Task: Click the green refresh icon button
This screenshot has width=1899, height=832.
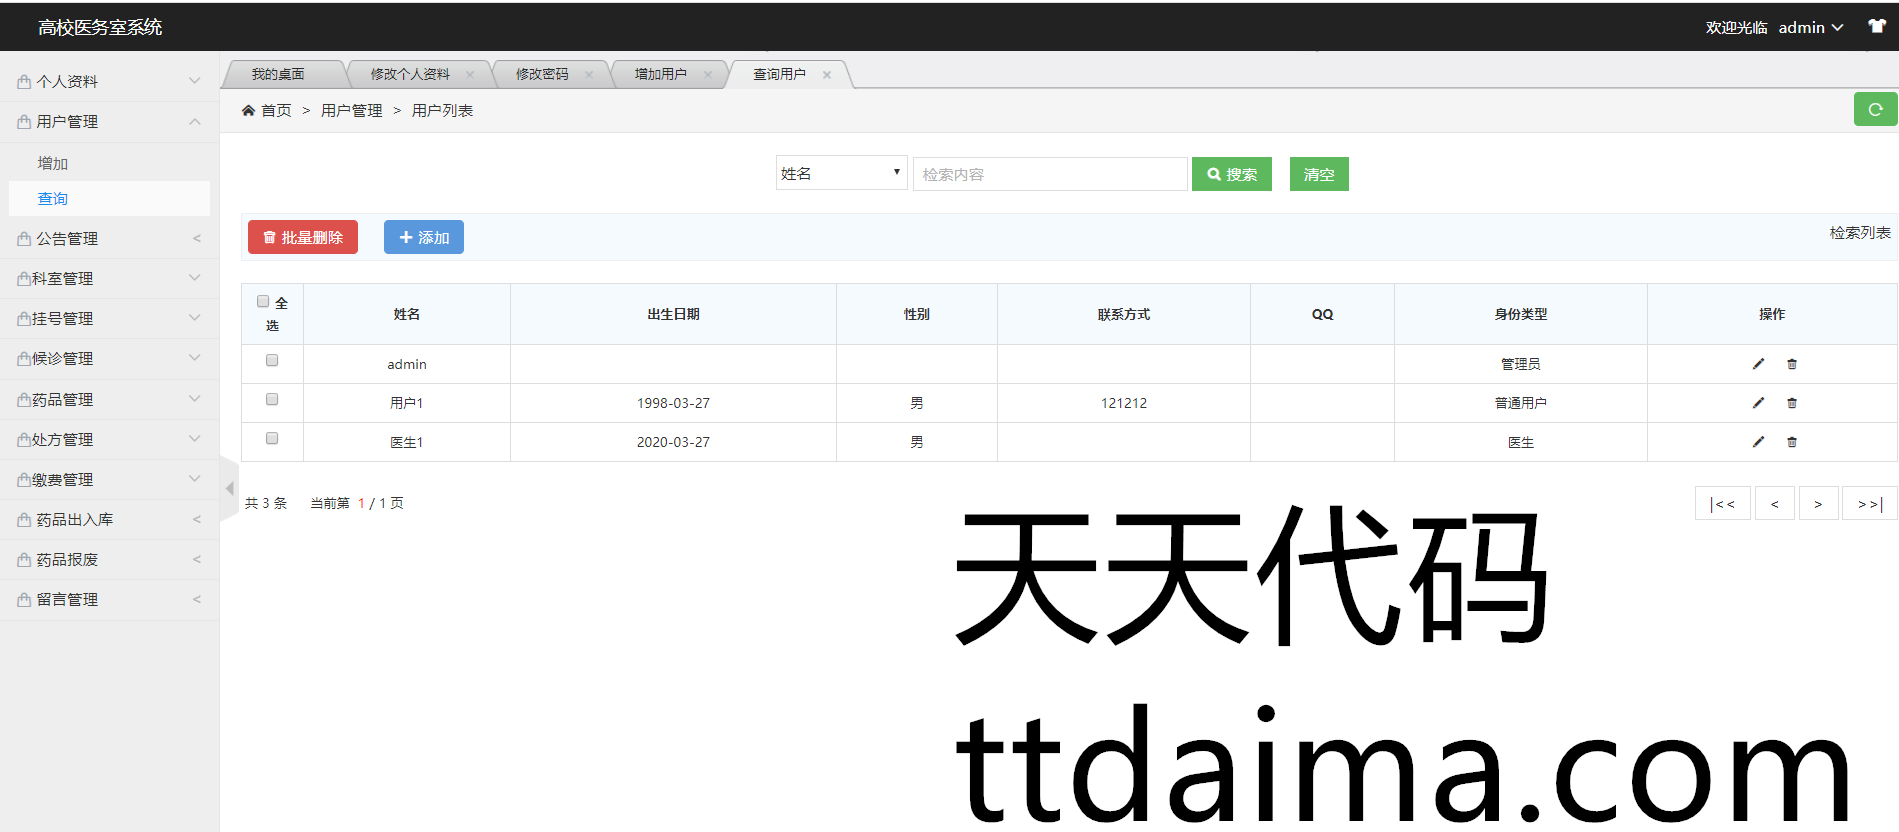Action: (x=1875, y=109)
